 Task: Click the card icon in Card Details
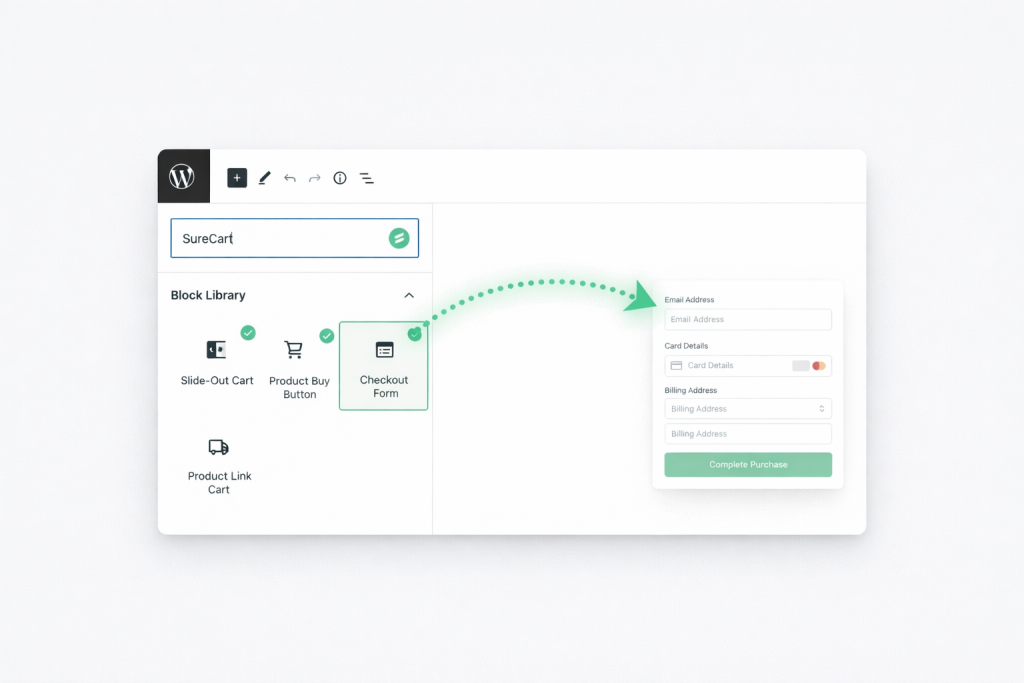click(677, 366)
